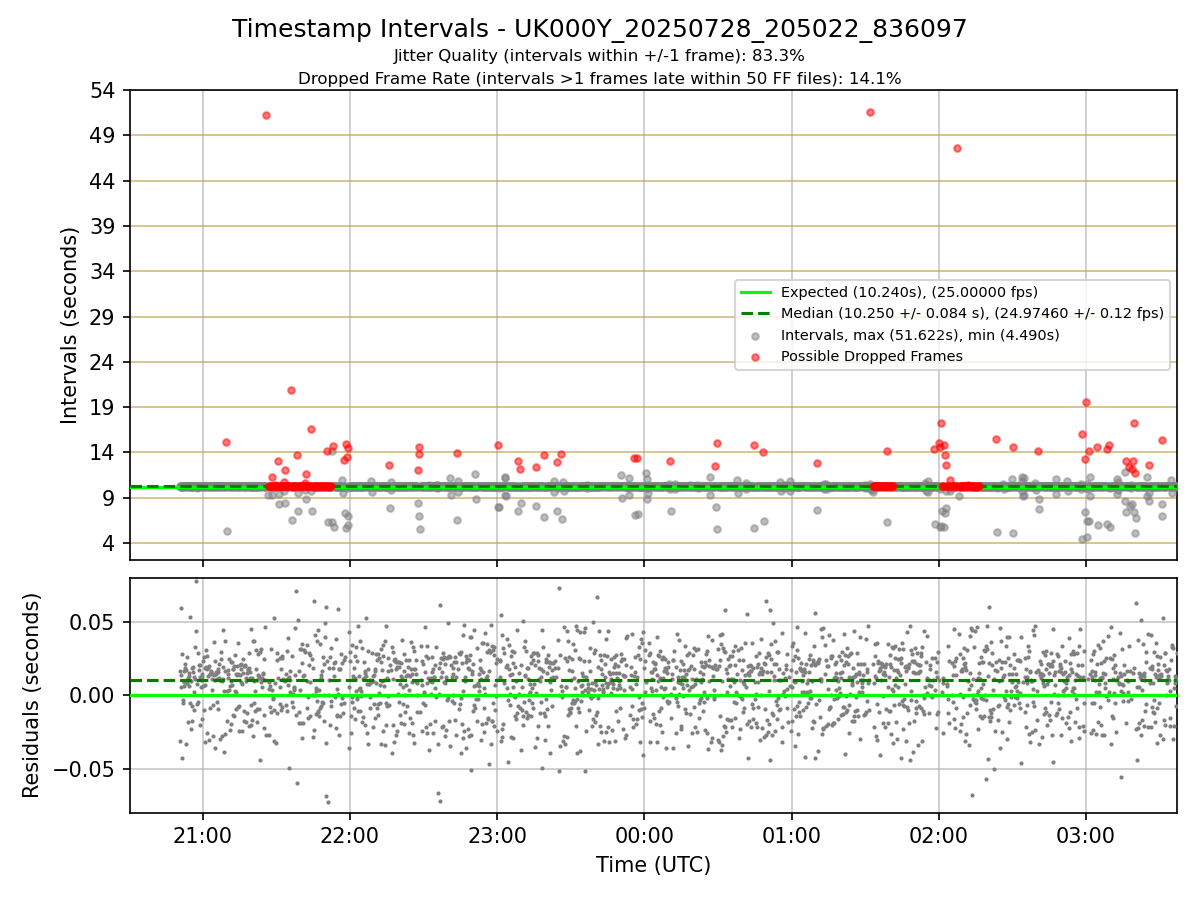Click the '24' tick on the intervals axis
This screenshot has height=900, width=1200.
104,362
